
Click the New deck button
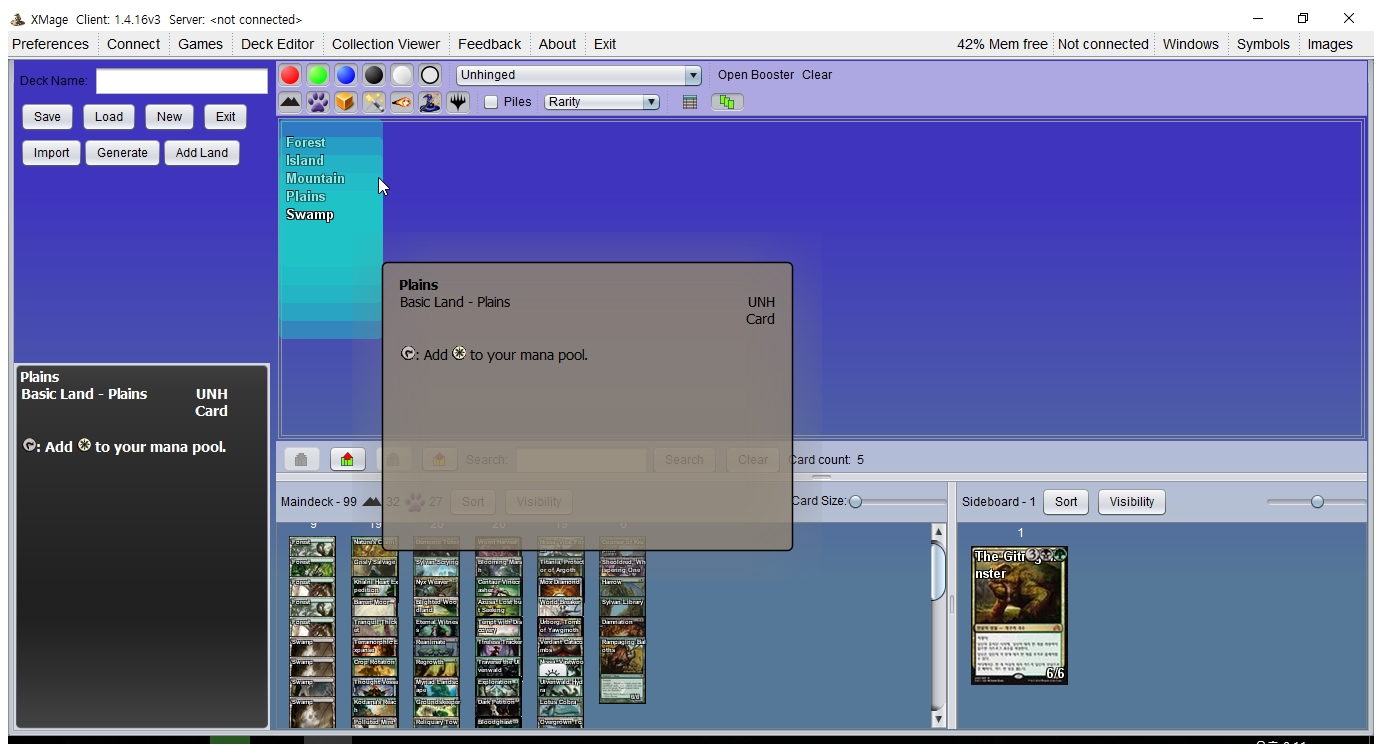(170, 117)
